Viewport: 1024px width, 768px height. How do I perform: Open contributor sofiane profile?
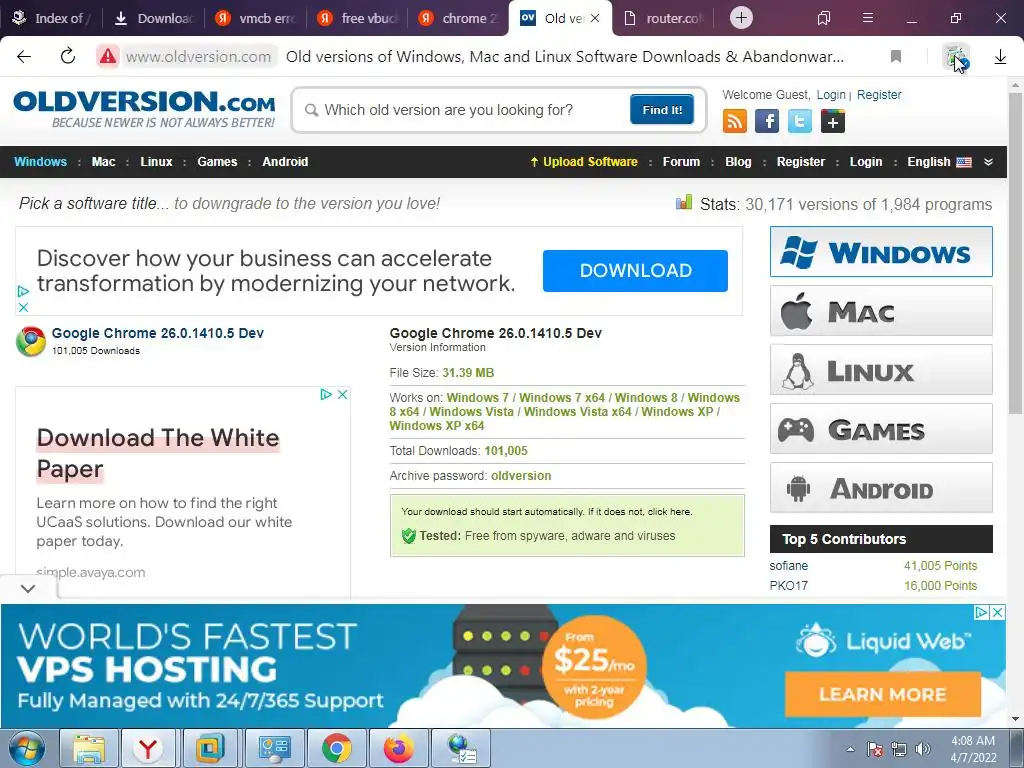[x=788, y=566]
